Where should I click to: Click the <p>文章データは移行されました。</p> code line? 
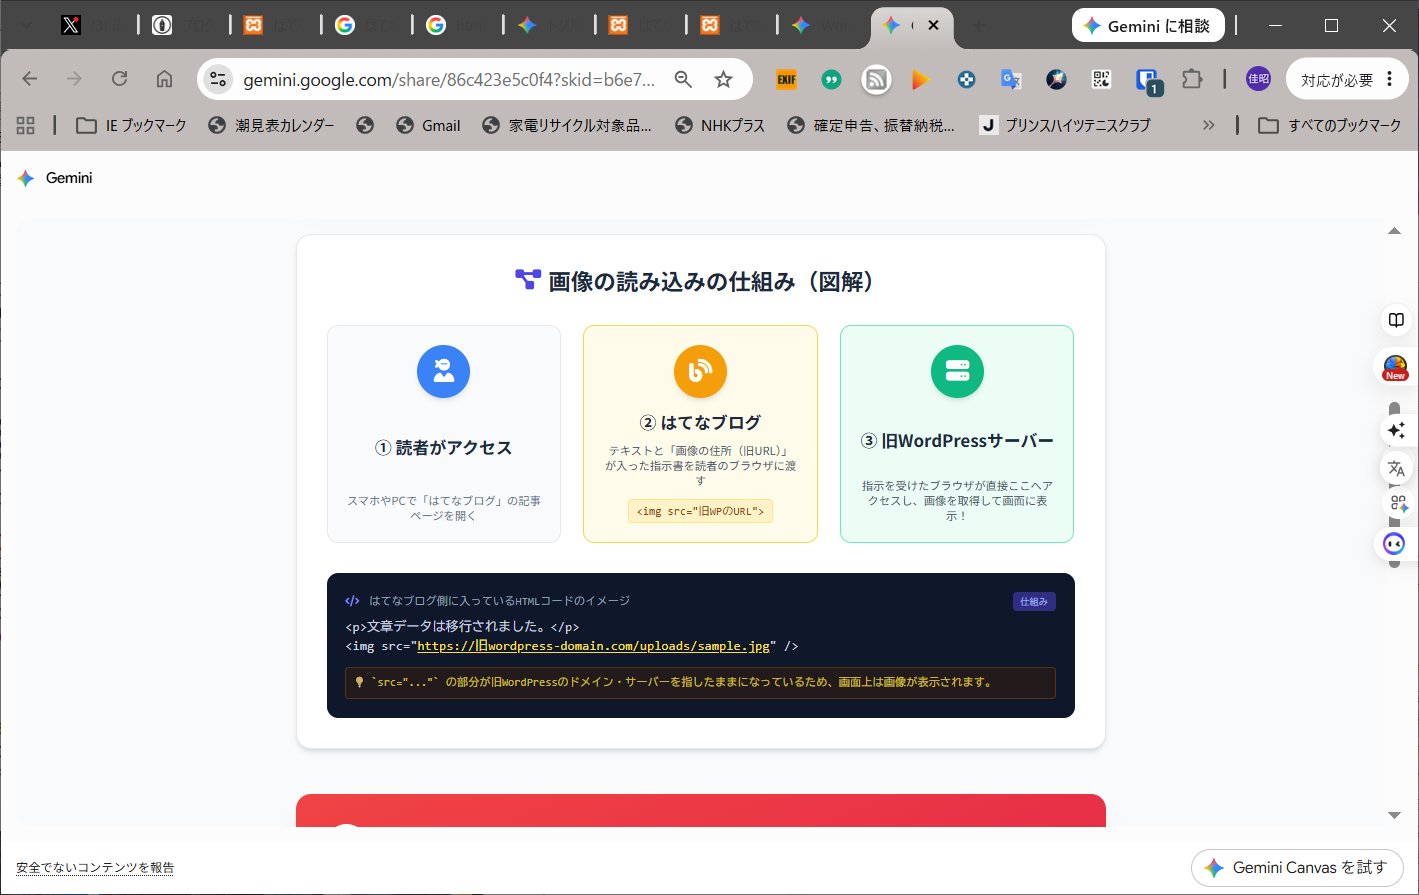(462, 627)
